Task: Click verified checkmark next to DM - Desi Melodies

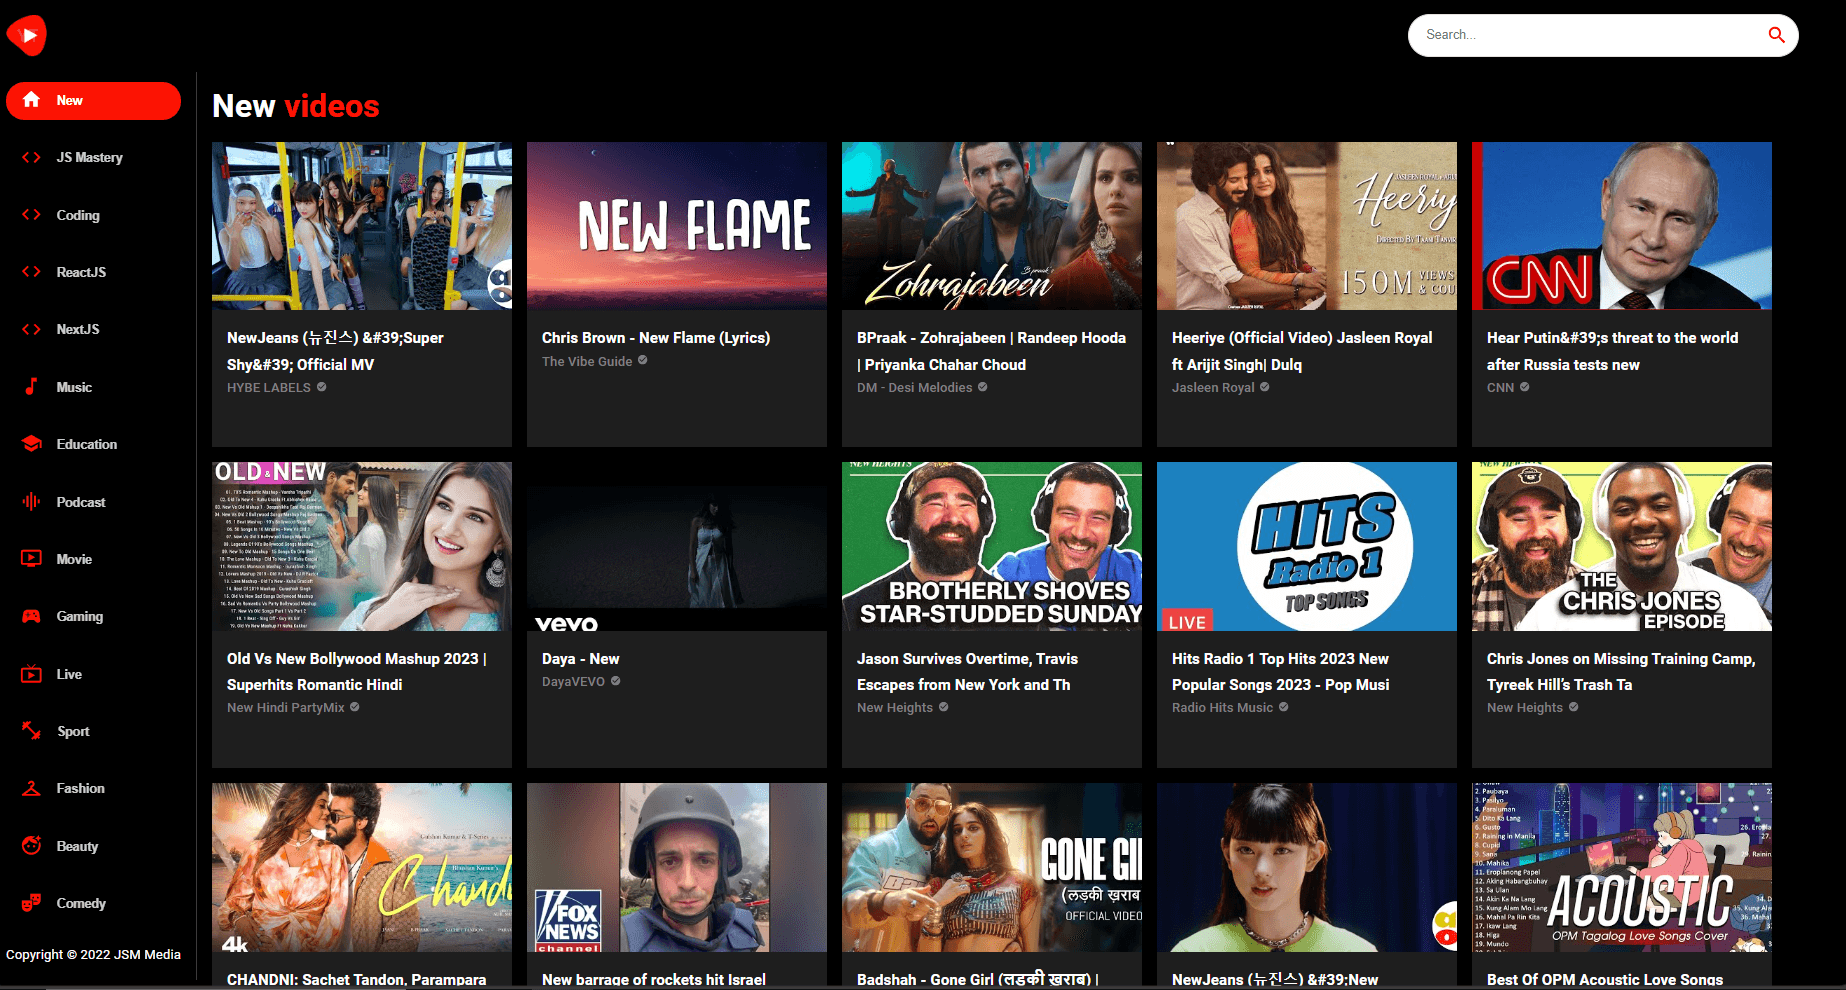Action: click(983, 387)
